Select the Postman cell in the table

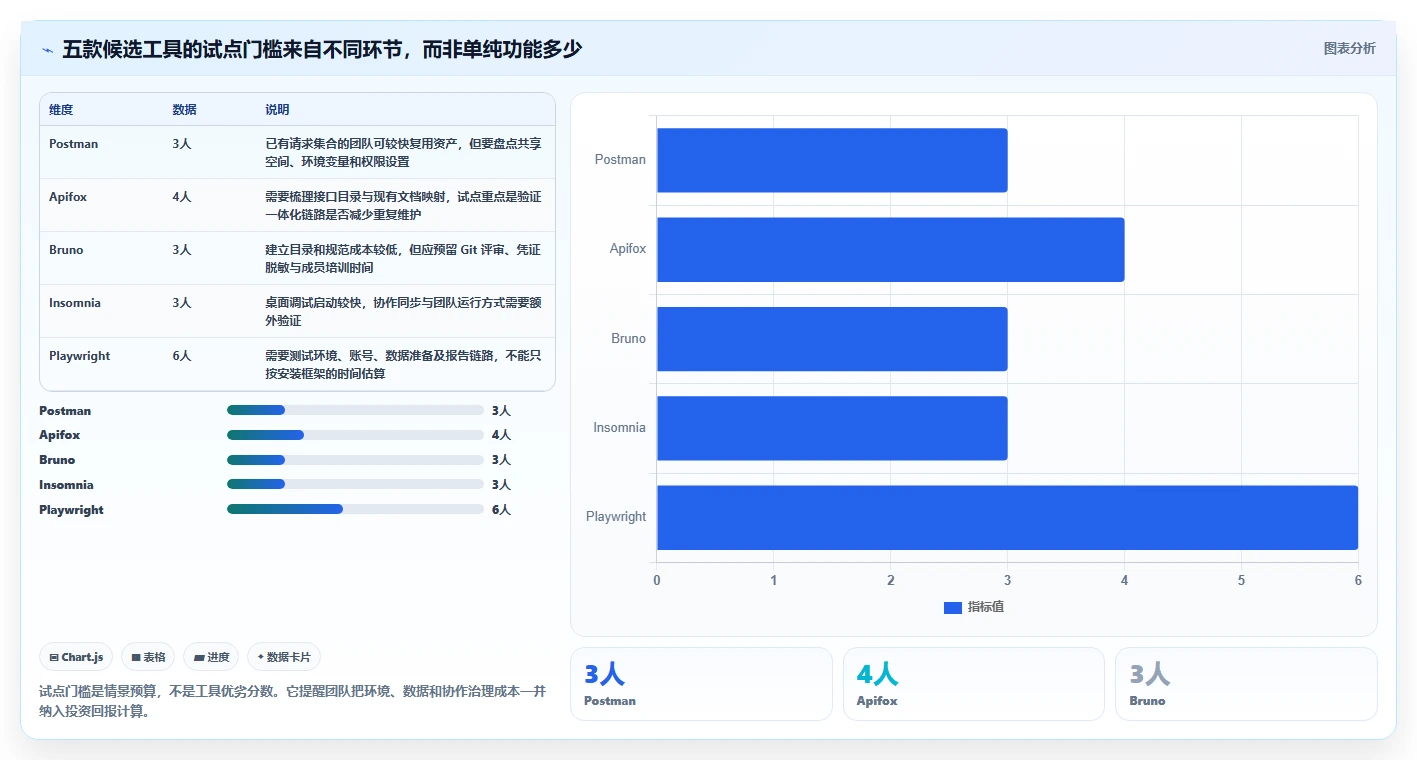coord(74,144)
